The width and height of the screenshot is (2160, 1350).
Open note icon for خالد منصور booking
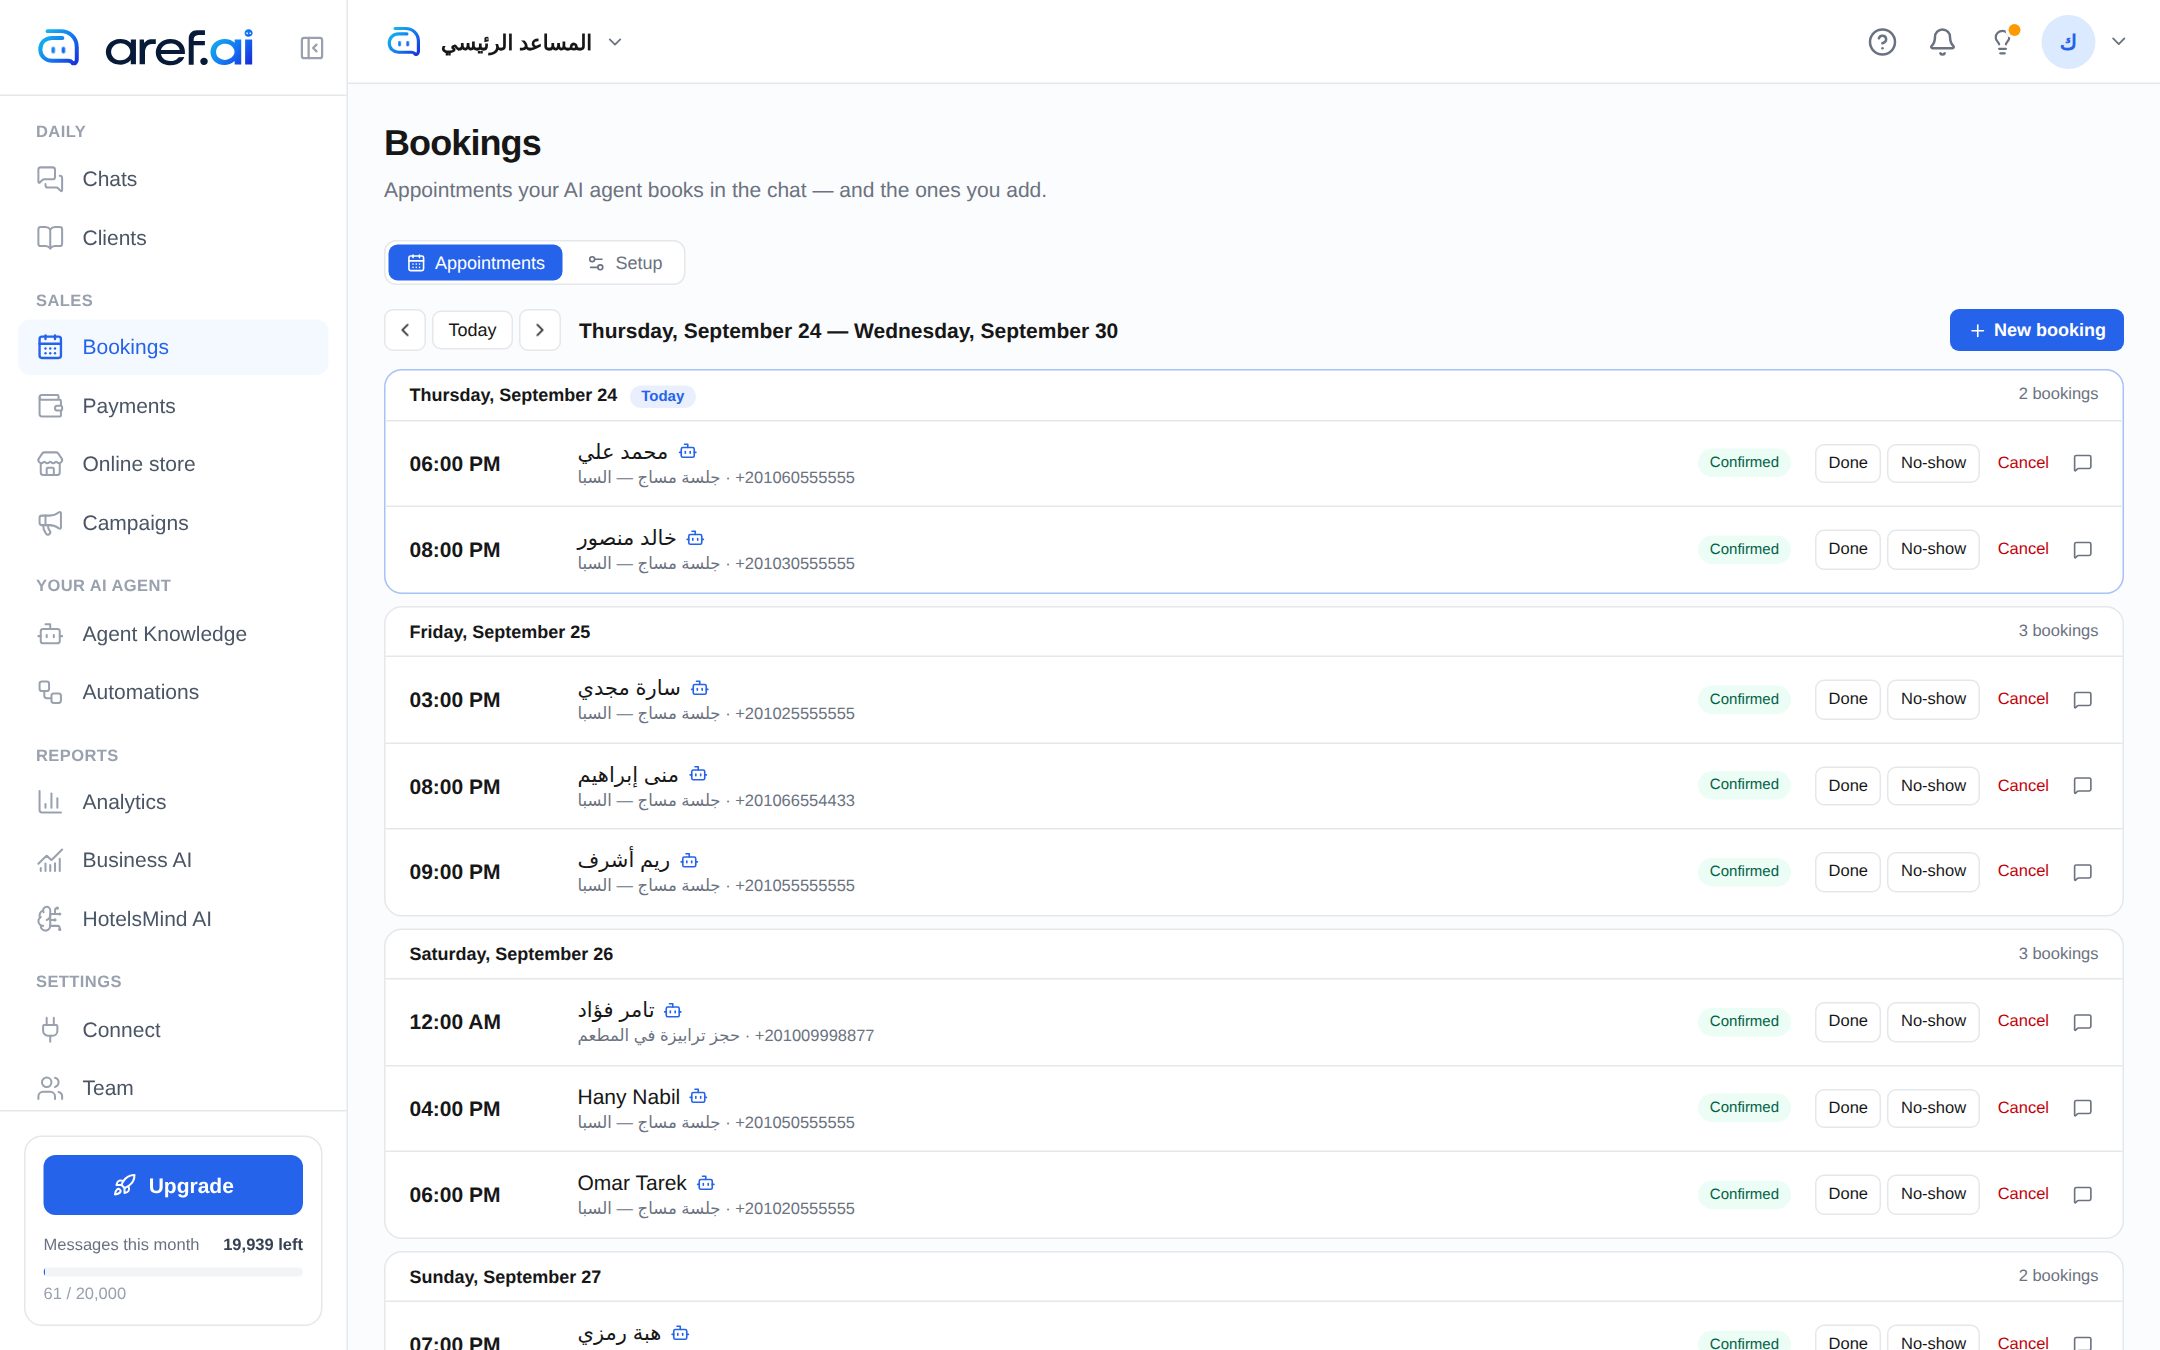click(2083, 549)
